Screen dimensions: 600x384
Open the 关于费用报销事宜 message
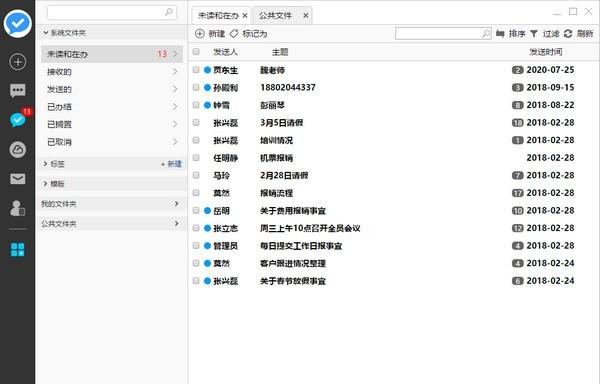pyautogui.click(x=293, y=210)
